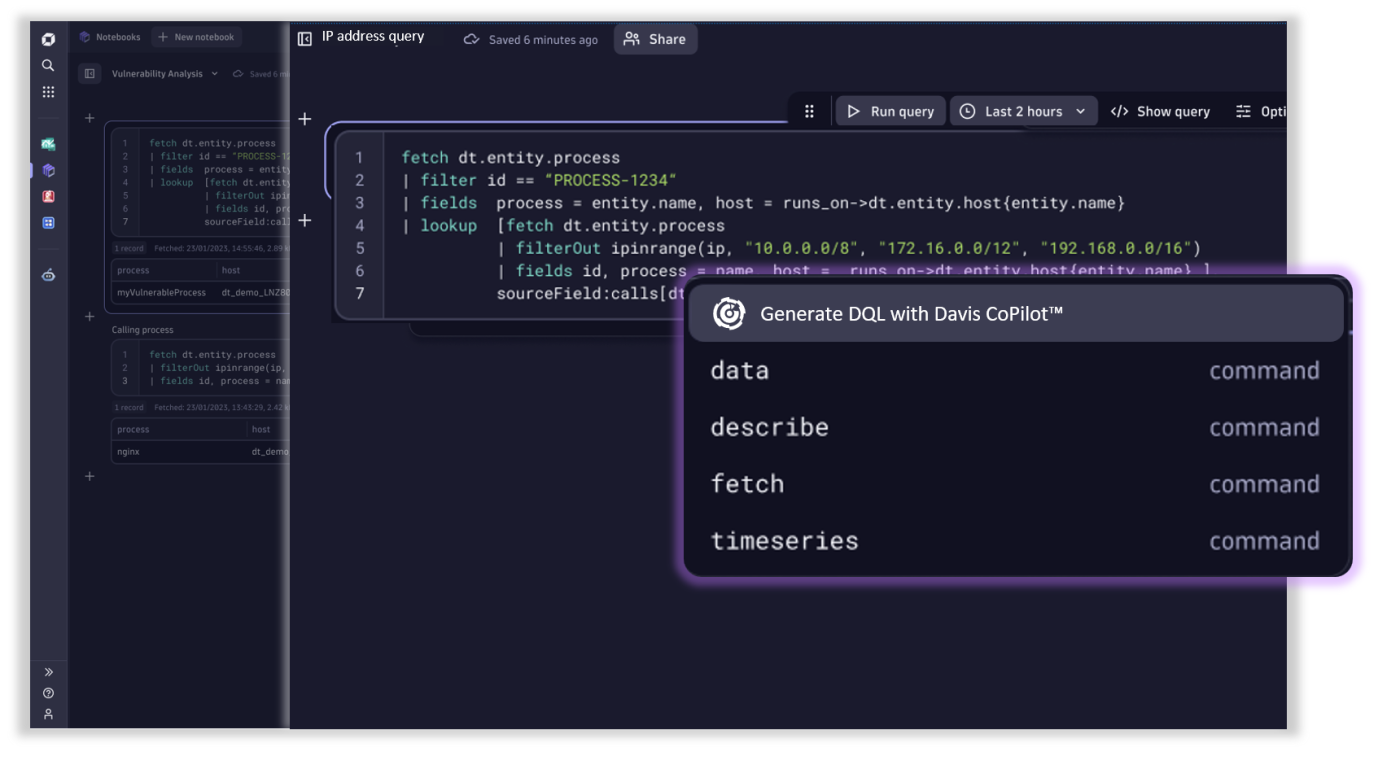Viewport: 1400px width, 765px height.
Task: Open the Davis CoPilot robot icon
Action: tap(47, 274)
